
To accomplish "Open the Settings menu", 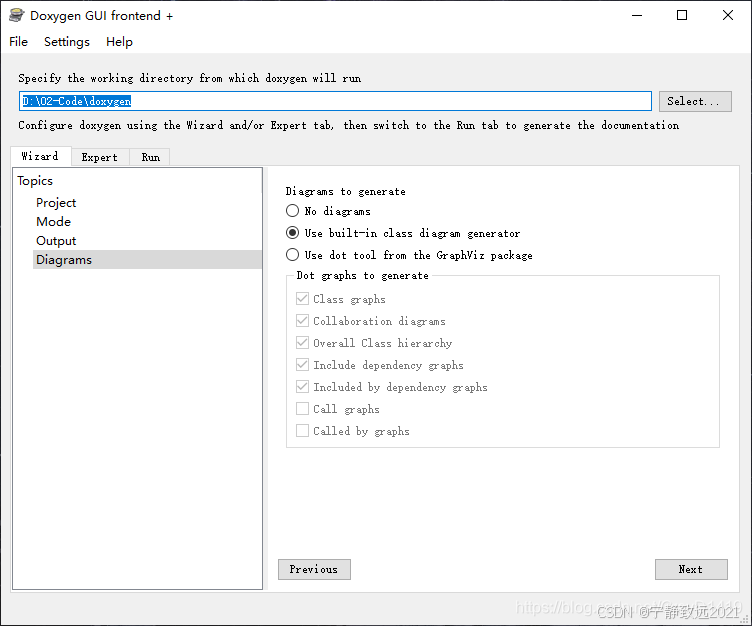I will point(67,42).
